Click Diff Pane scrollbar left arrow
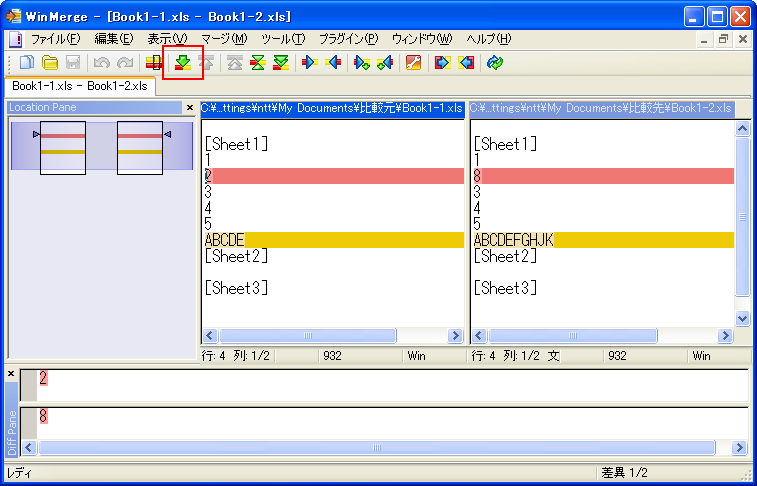The width and height of the screenshot is (757, 486). click(x=29, y=448)
